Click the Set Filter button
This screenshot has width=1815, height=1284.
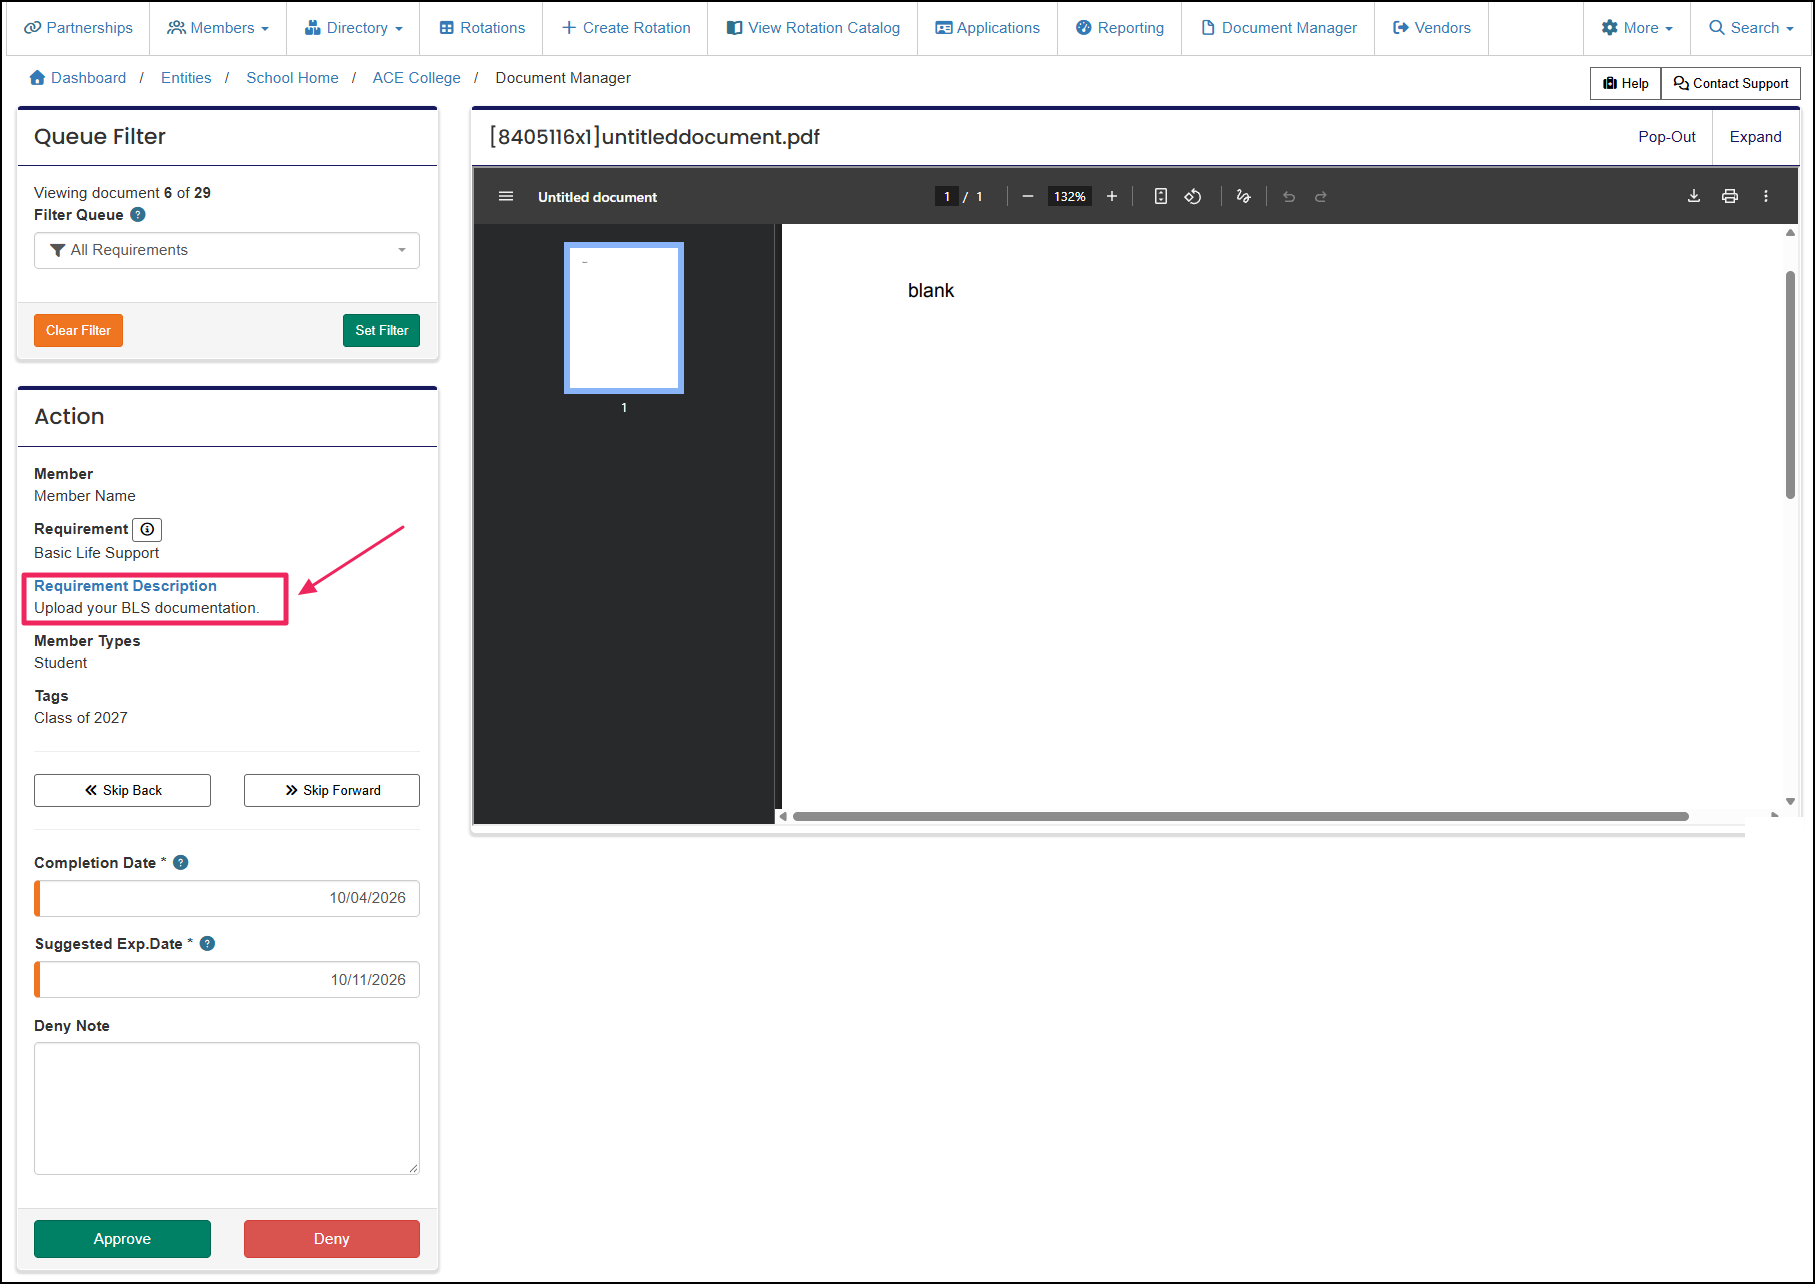coord(381,331)
